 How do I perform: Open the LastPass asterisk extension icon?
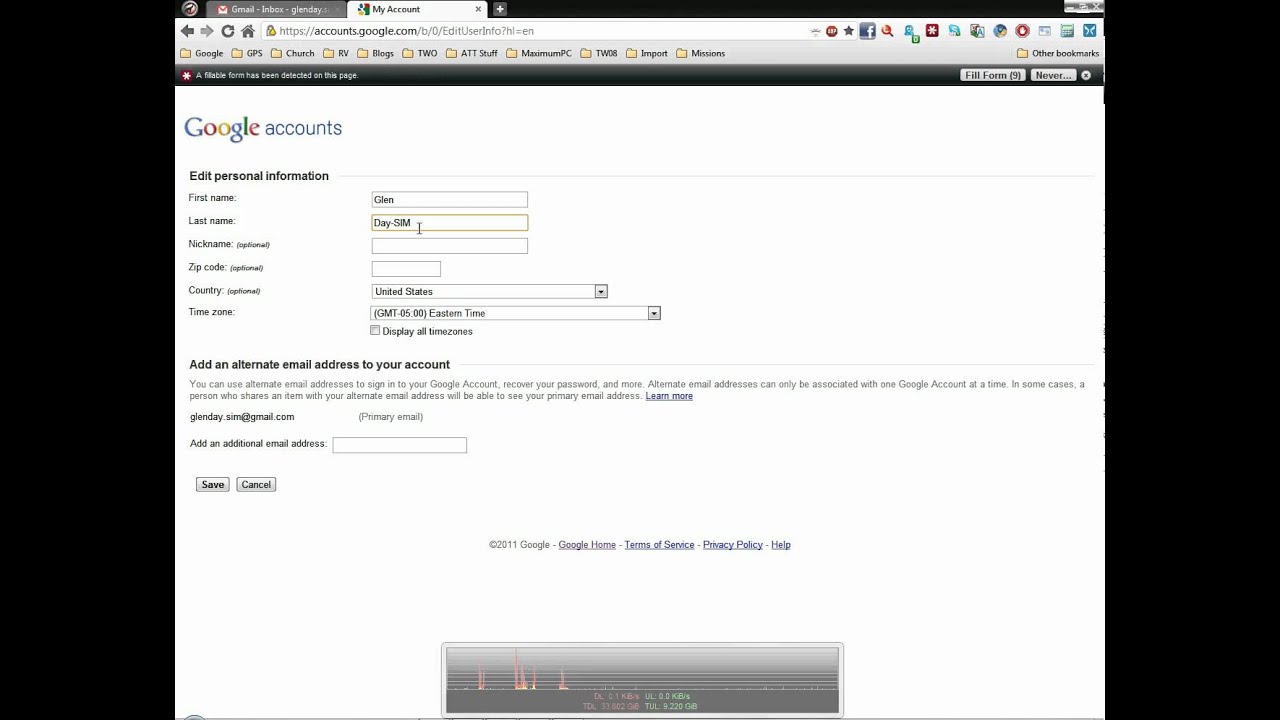point(932,31)
